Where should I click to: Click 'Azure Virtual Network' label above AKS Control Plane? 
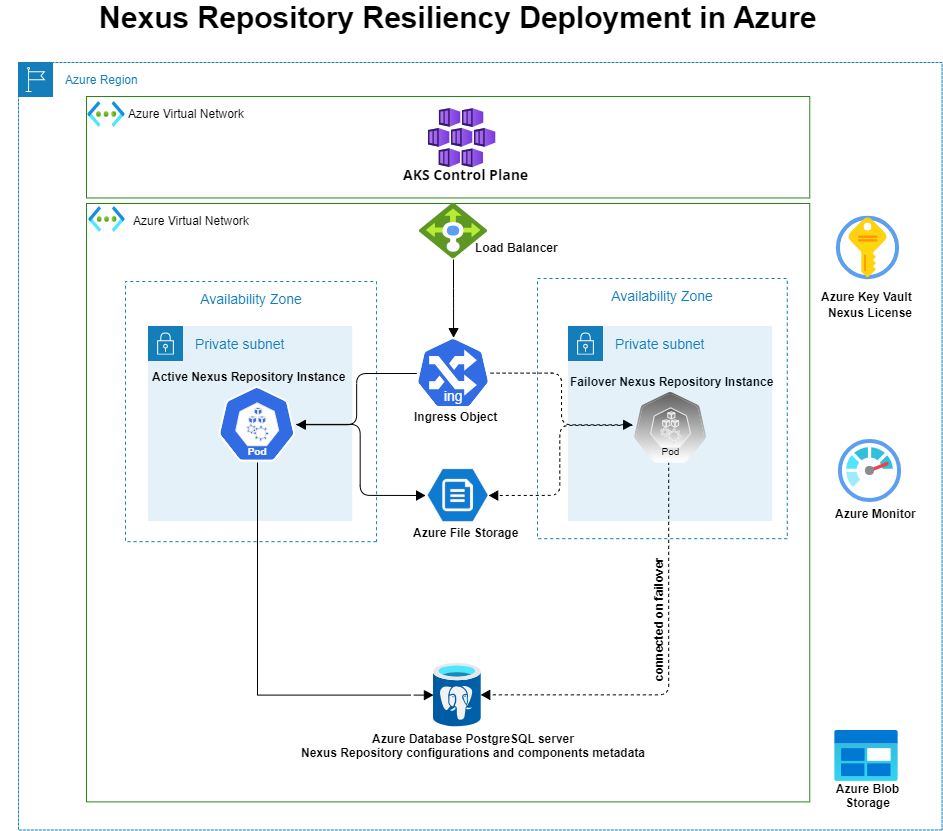click(186, 114)
